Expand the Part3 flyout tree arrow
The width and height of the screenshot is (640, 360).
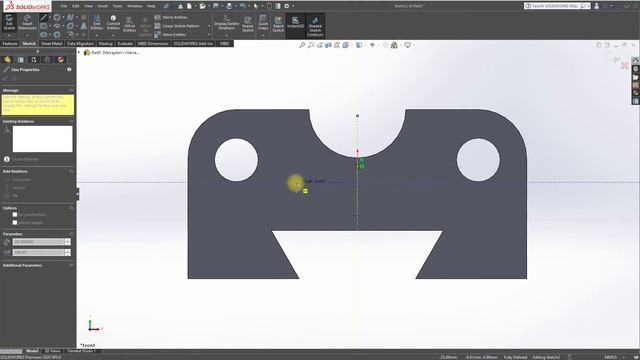[x=79, y=52]
